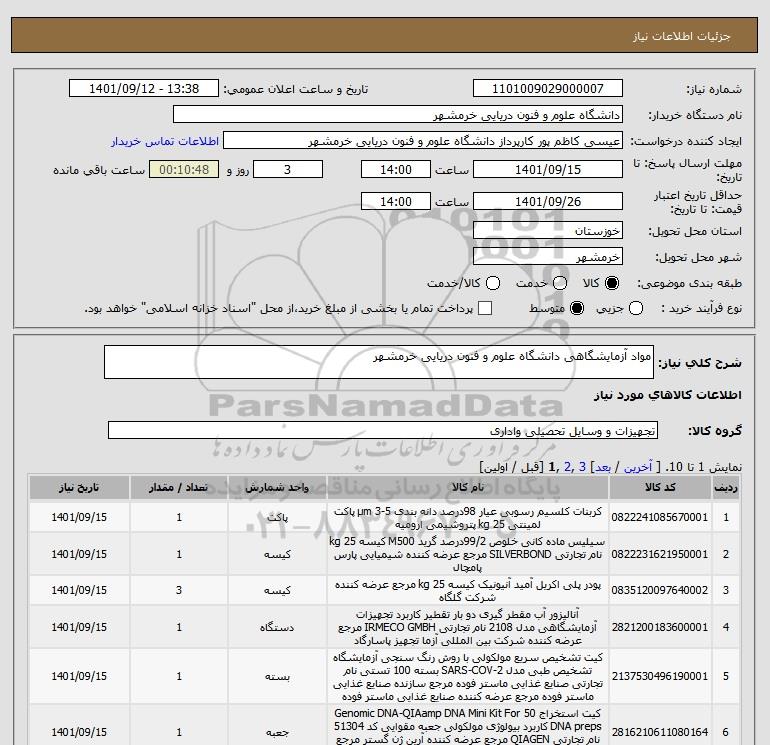Open اطلاعات تماس خریدار link
Image resolution: width=770 pixels, height=745 pixels.
165,141
